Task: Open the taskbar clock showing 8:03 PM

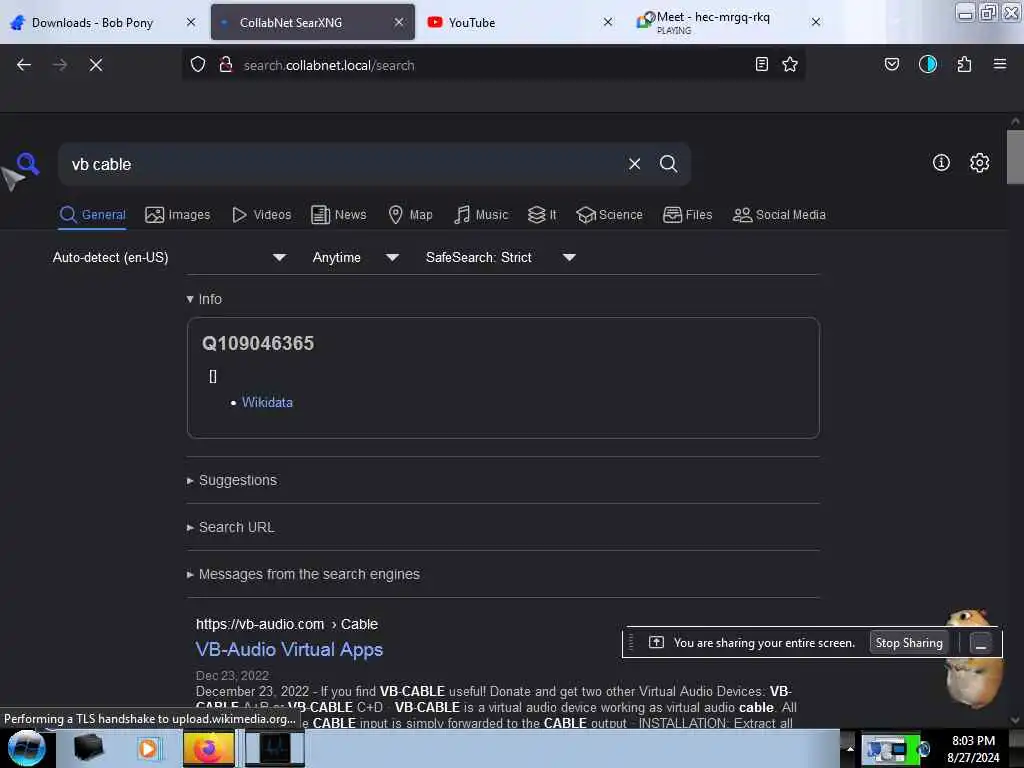Action: click(972, 748)
